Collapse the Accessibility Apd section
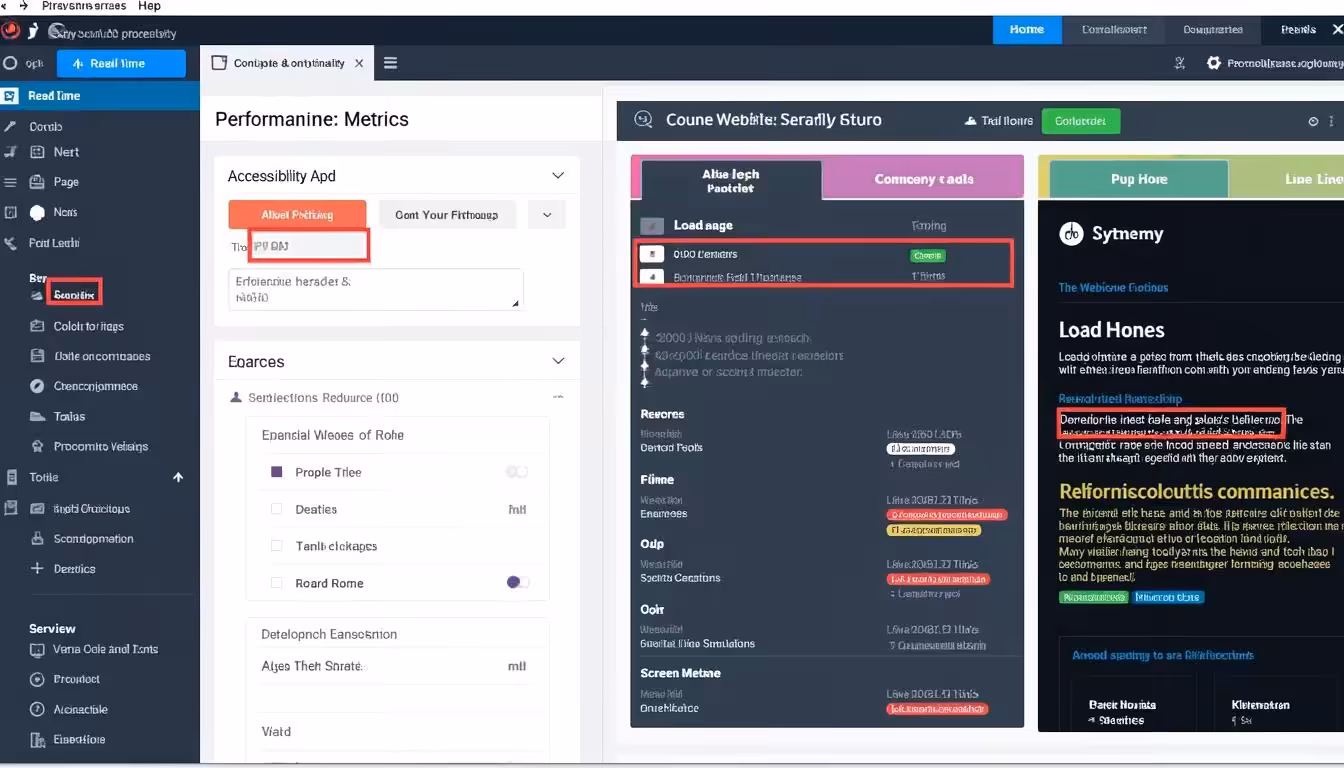 [558, 176]
